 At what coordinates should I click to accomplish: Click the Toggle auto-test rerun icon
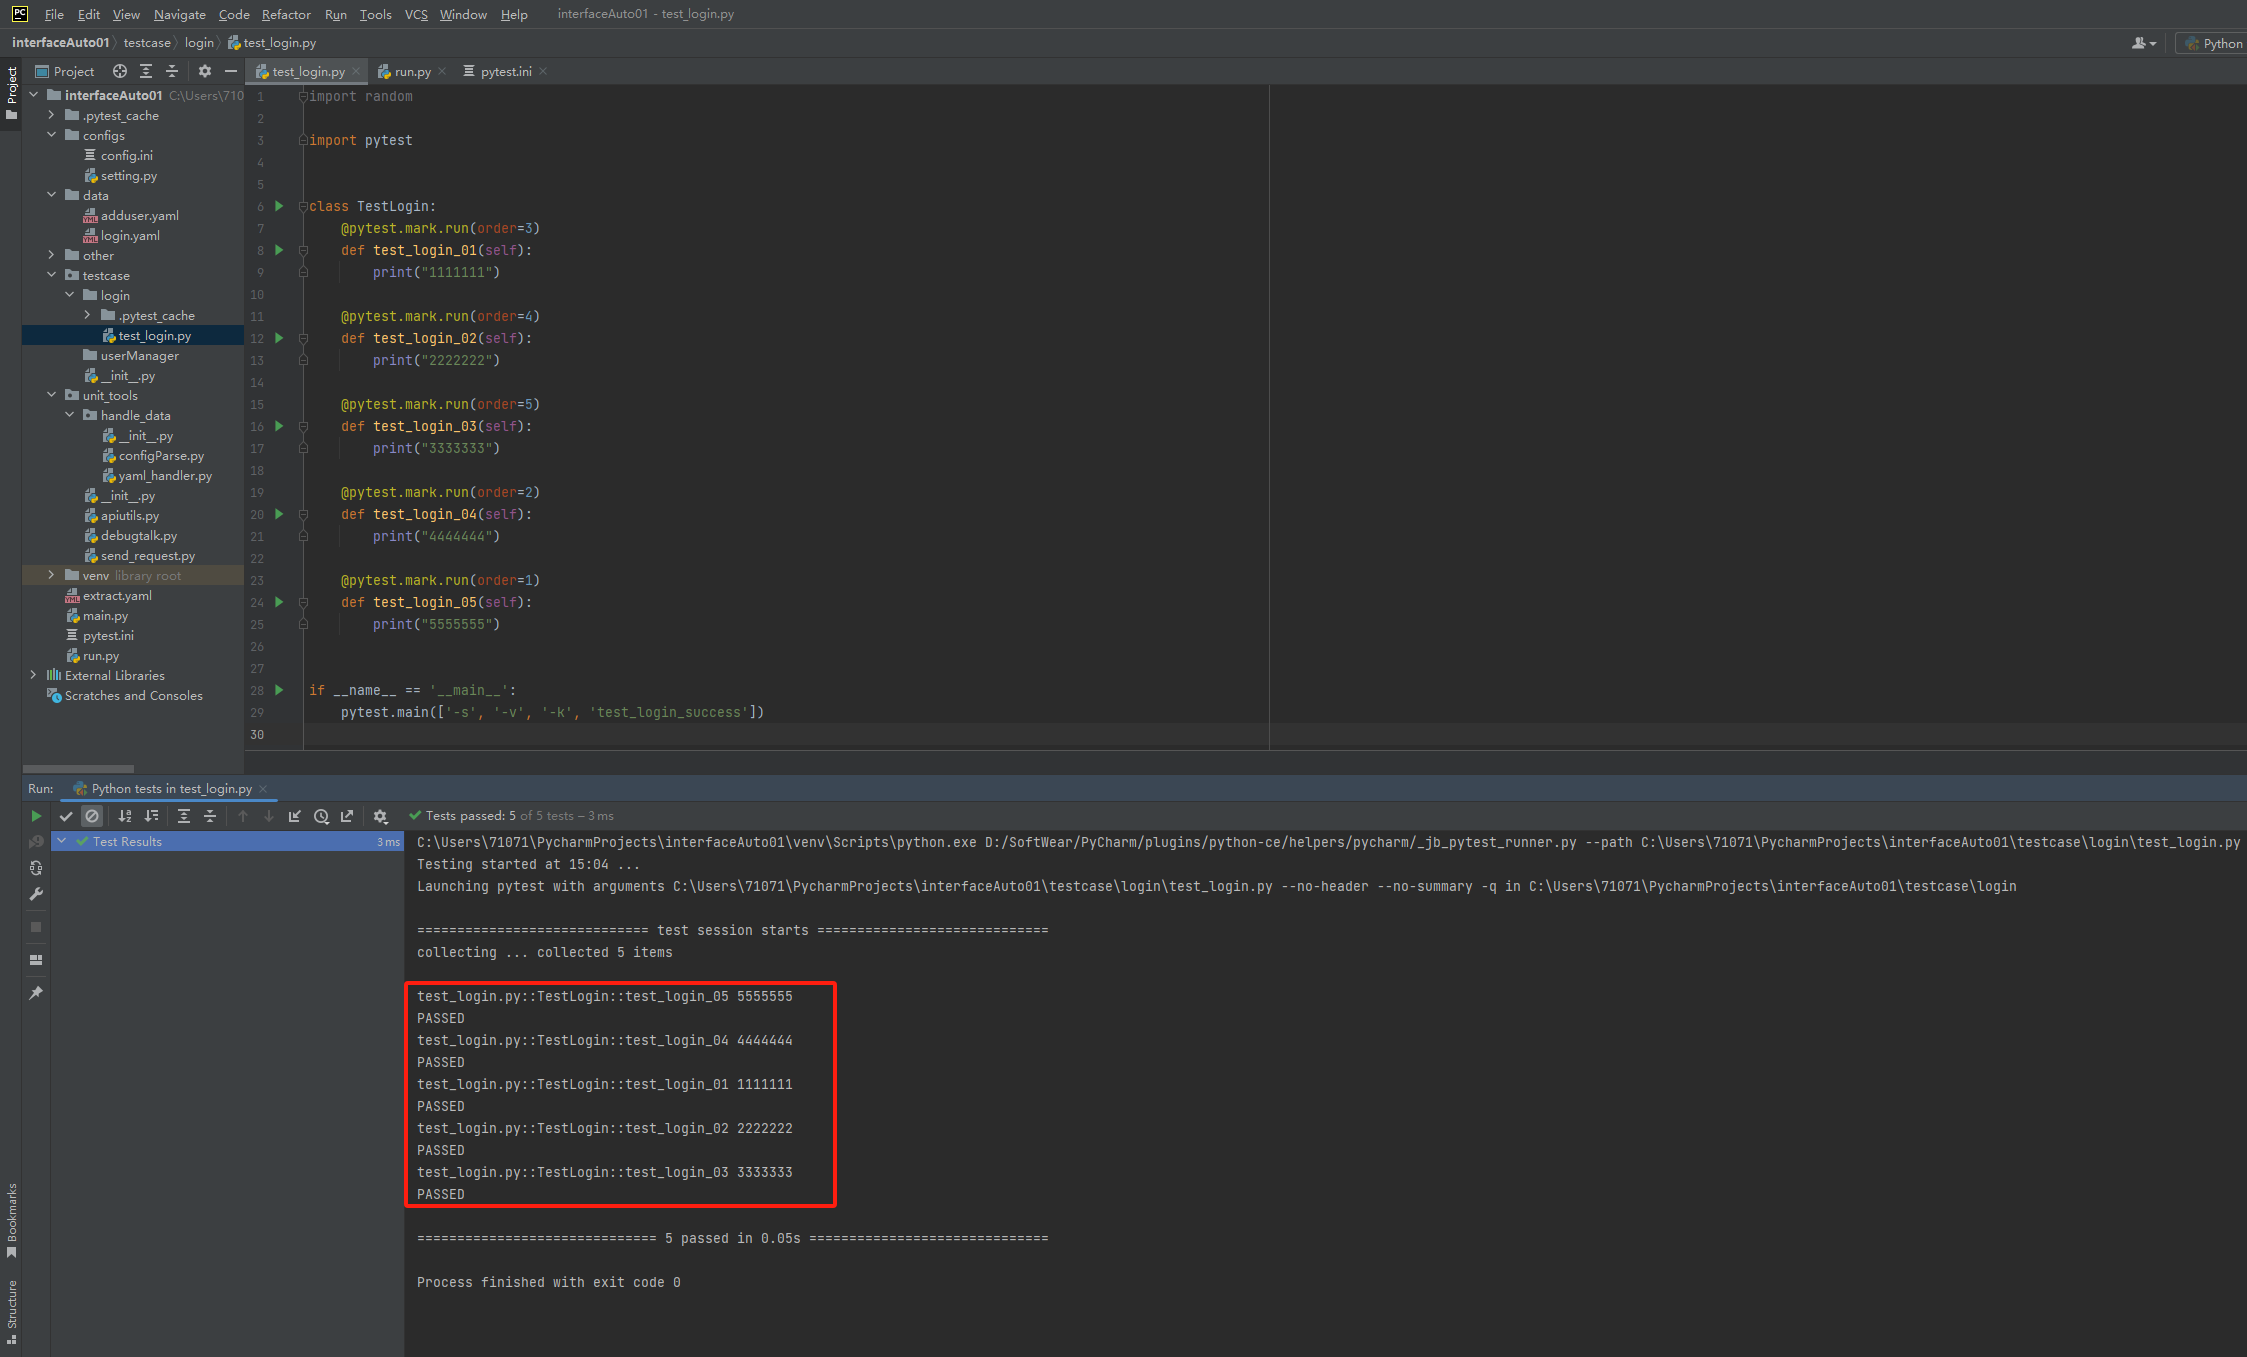pyautogui.click(x=36, y=868)
